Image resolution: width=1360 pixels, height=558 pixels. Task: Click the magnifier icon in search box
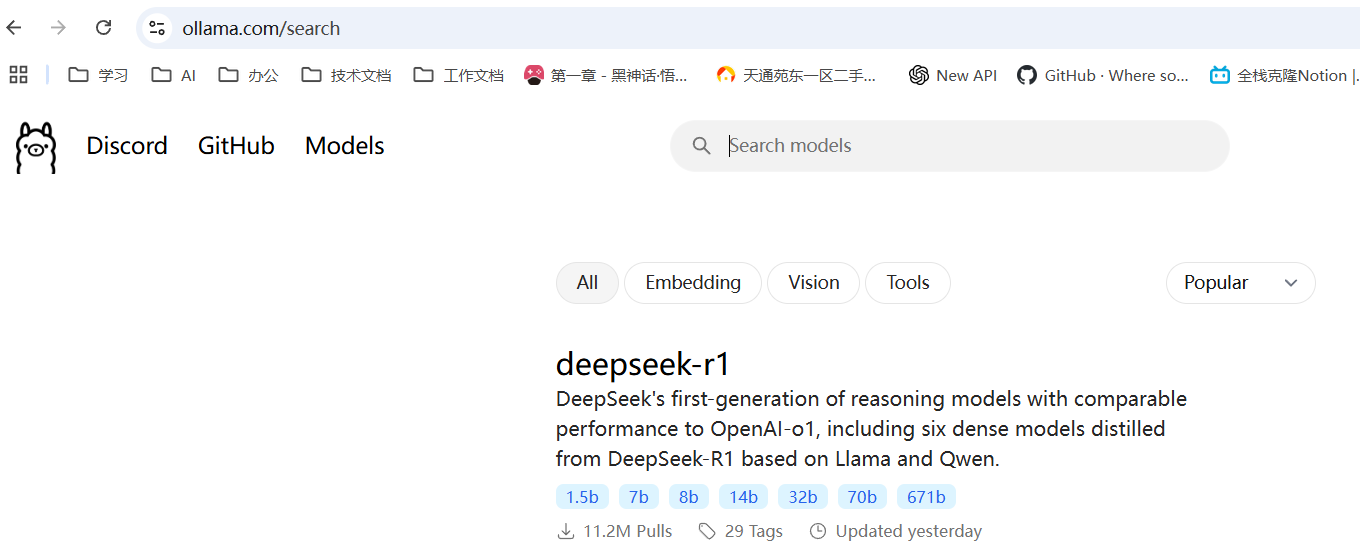coord(702,146)
